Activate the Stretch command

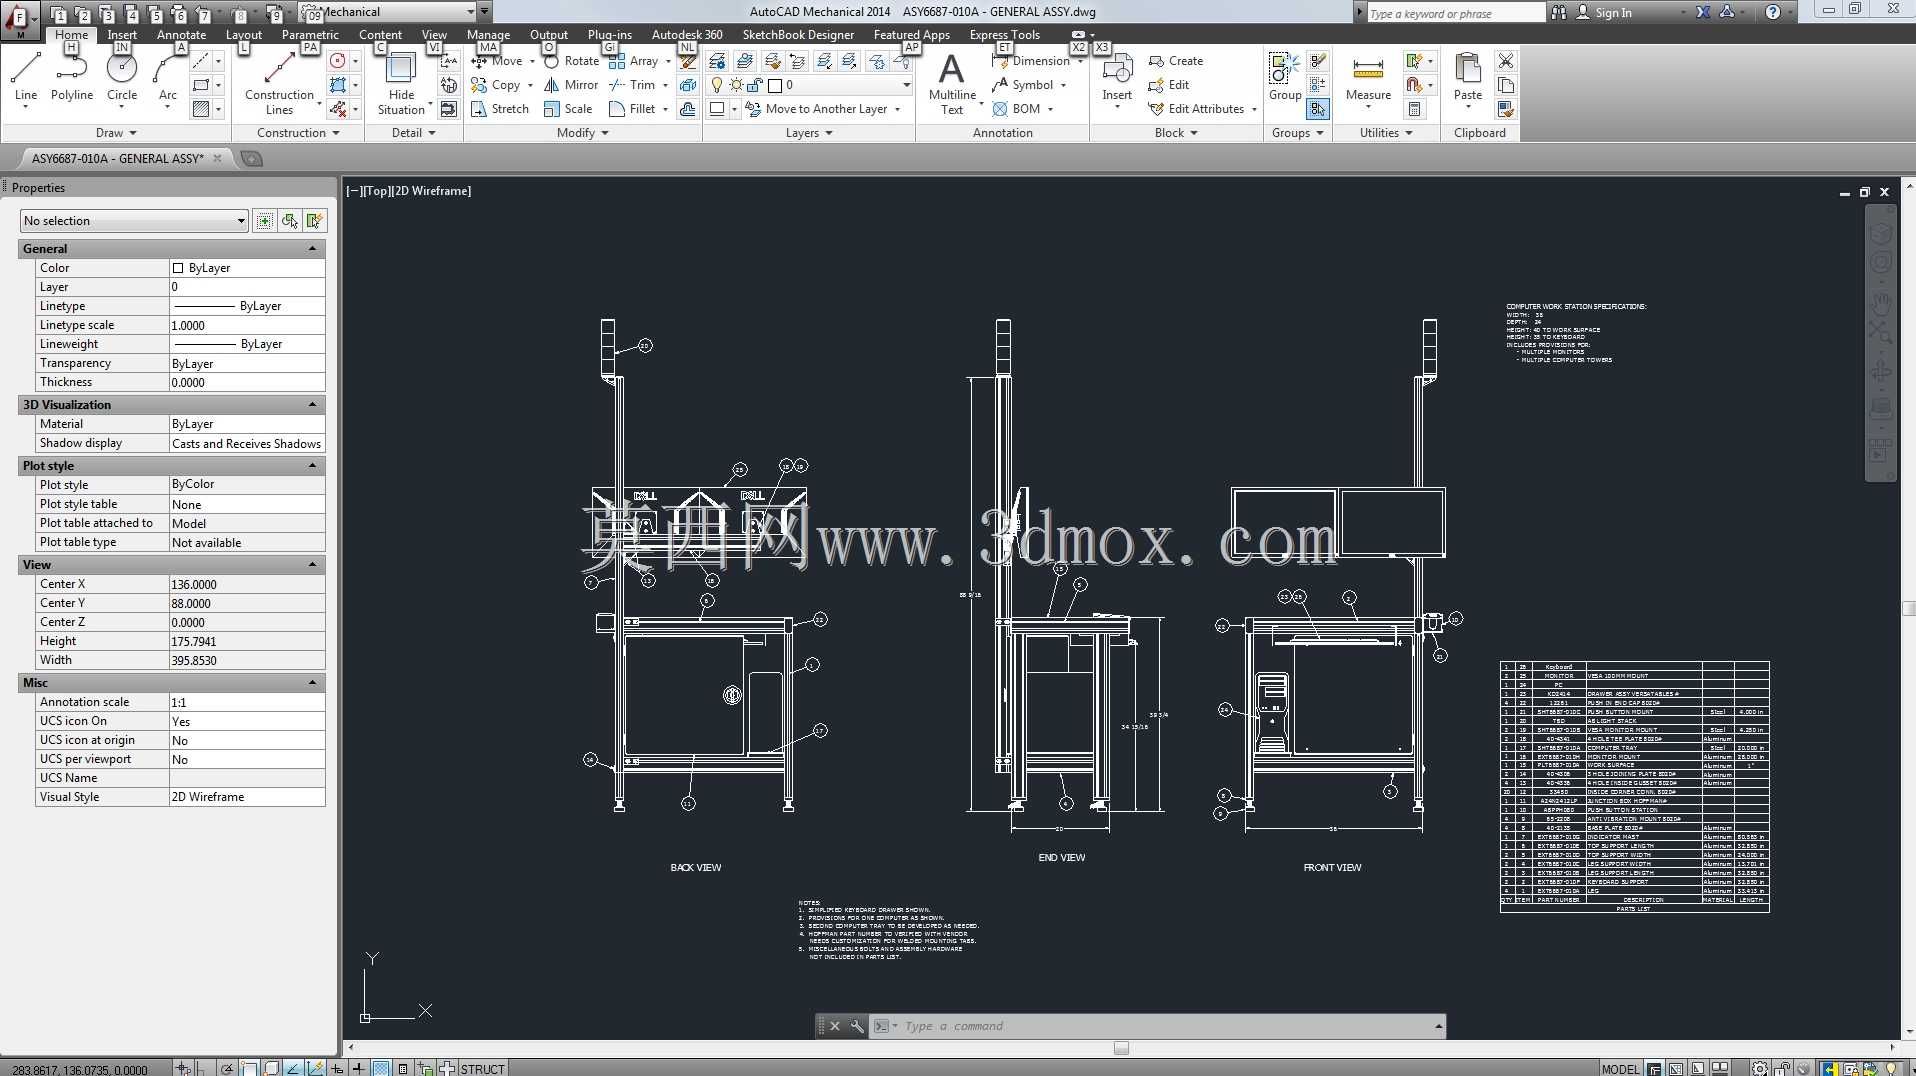point(500,109)
